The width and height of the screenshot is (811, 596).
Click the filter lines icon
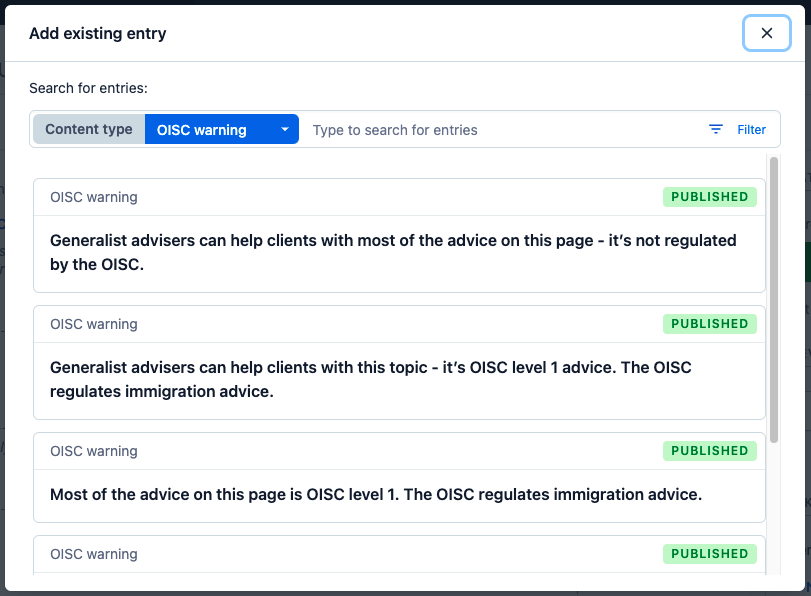(x=715, y=129)
